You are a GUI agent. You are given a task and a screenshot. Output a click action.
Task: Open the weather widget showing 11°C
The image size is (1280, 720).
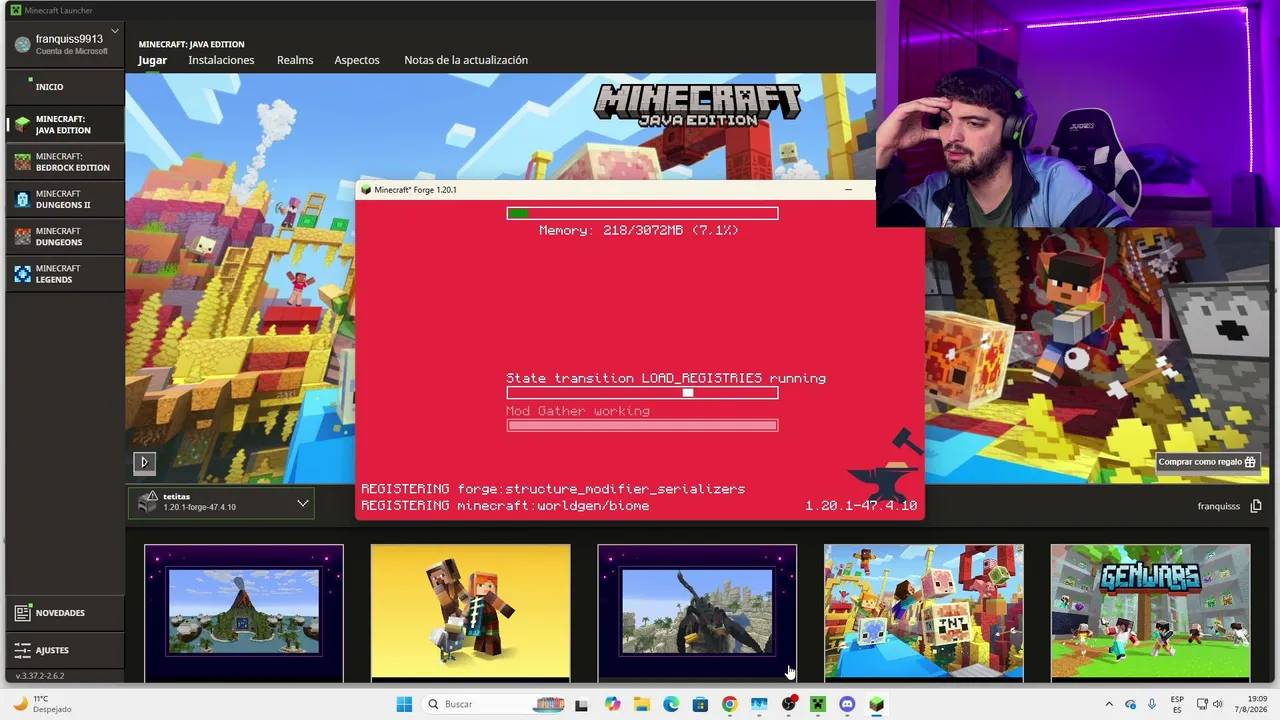41,704
